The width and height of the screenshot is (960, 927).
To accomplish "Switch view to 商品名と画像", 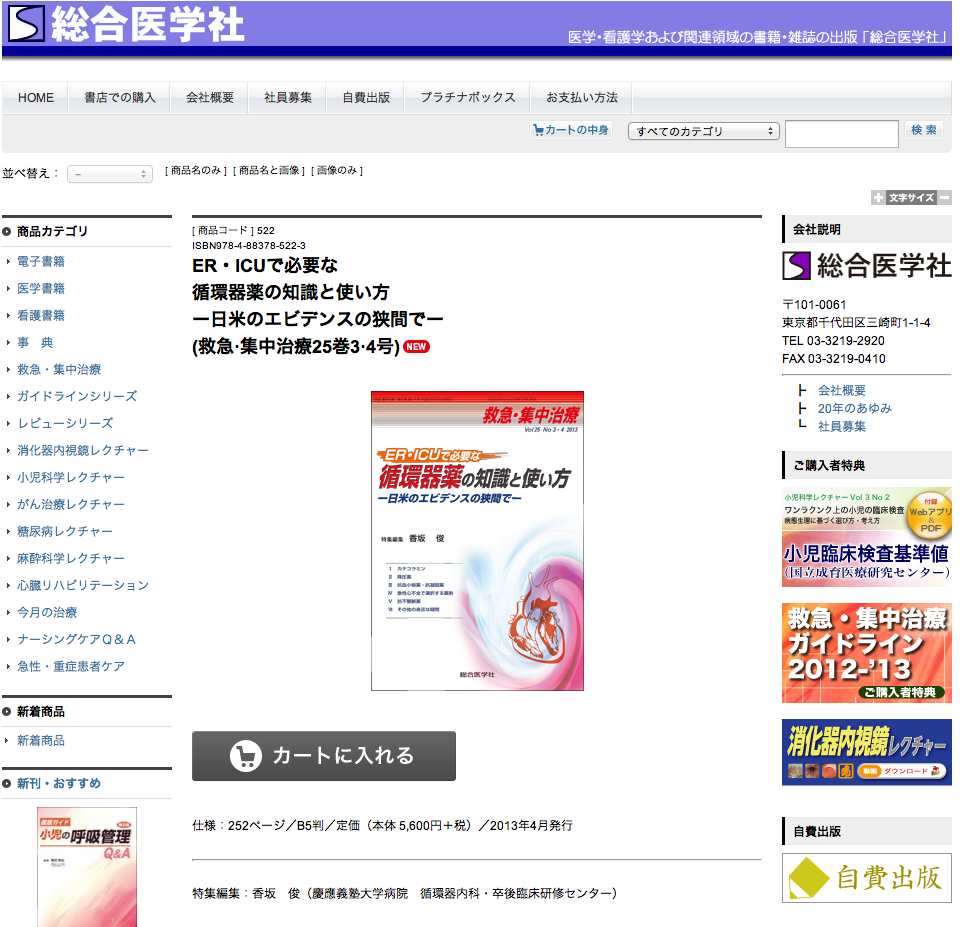I will click(268, 170).
